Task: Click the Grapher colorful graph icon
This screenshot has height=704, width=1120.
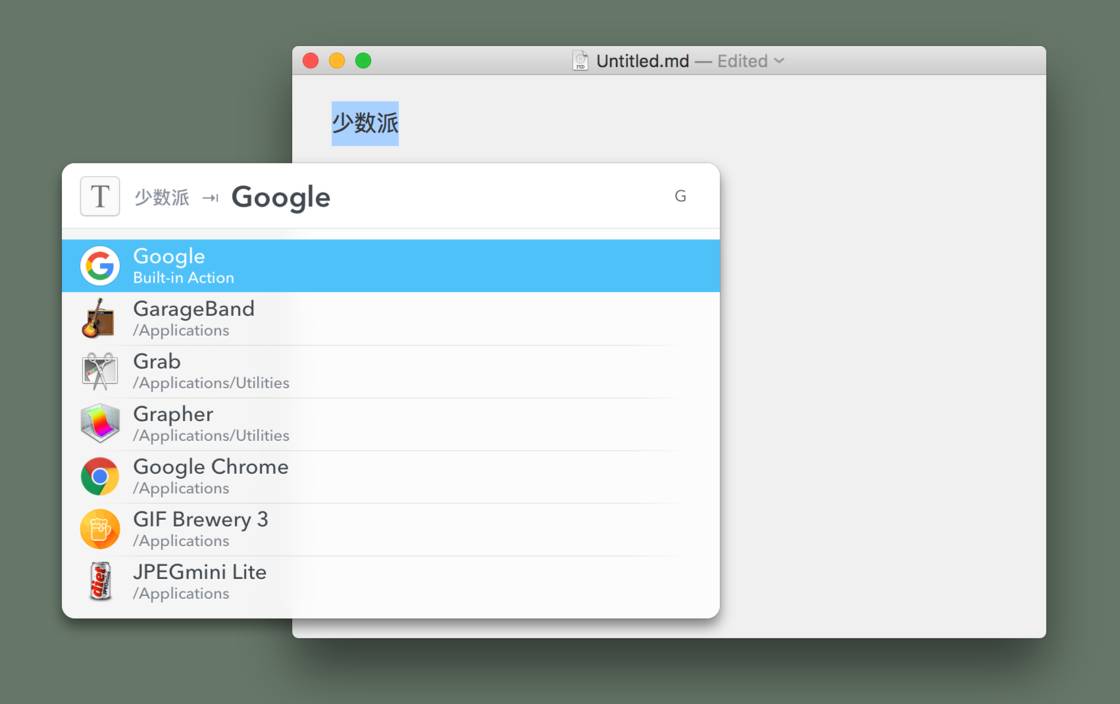Action: pyautogui.click(x=100, y=423)
